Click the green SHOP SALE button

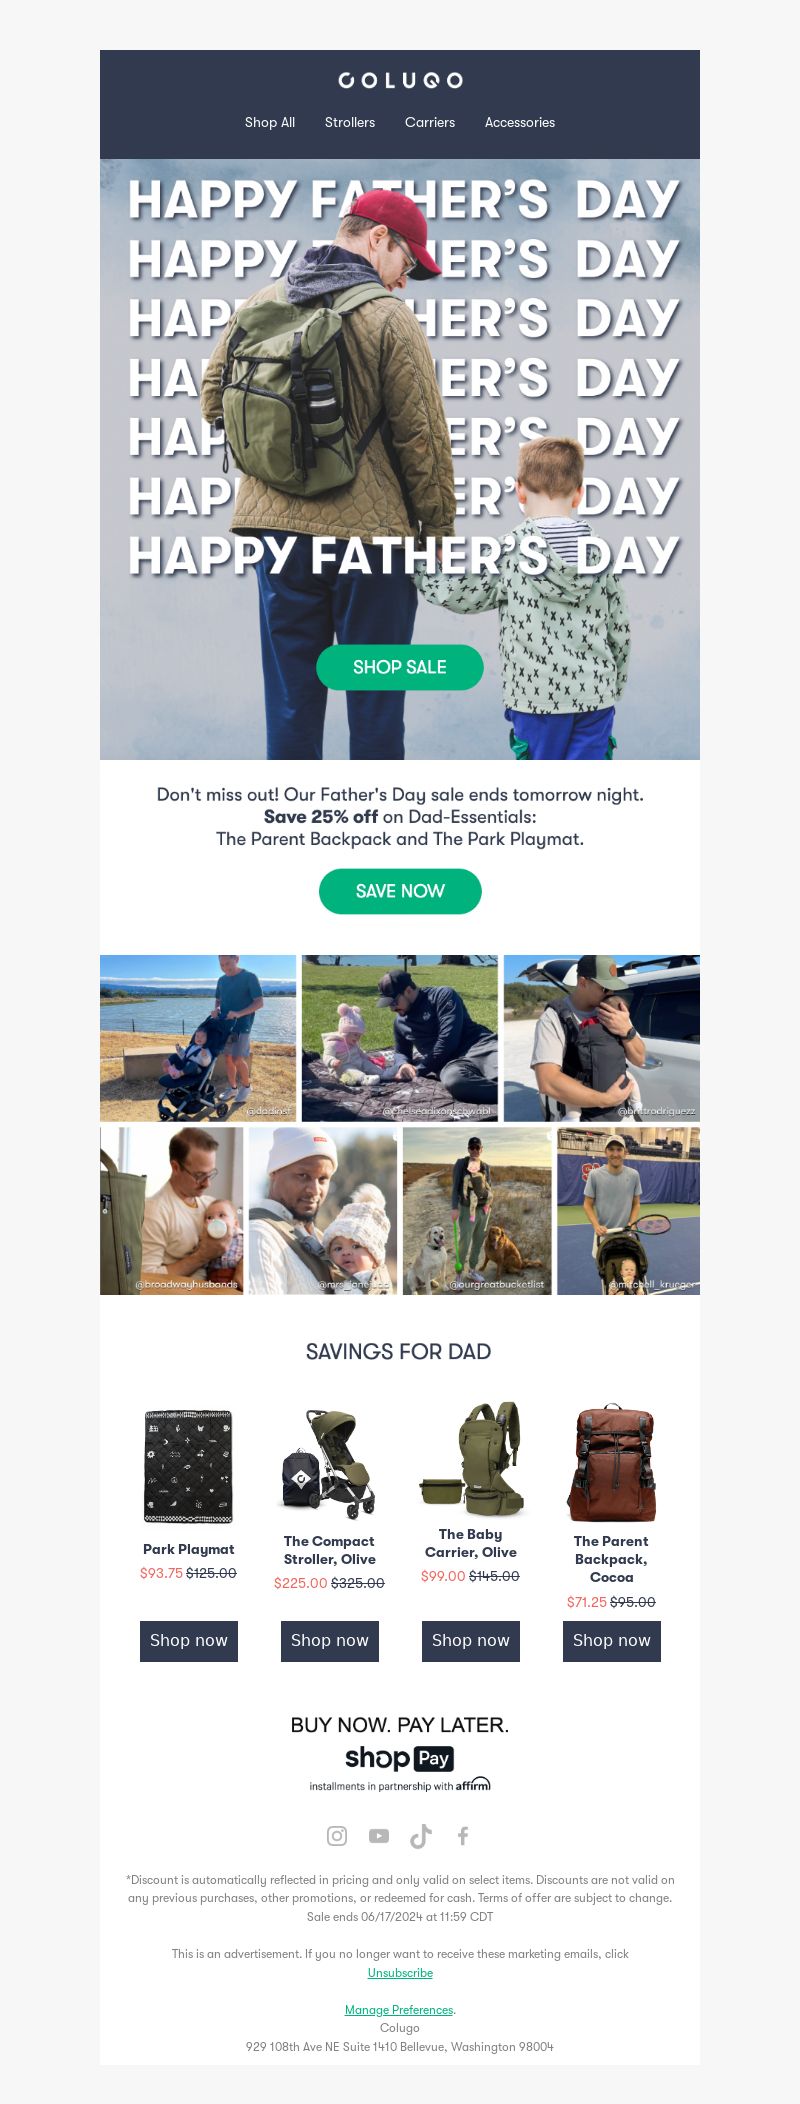pyautogui.click(x=400, y=667)
